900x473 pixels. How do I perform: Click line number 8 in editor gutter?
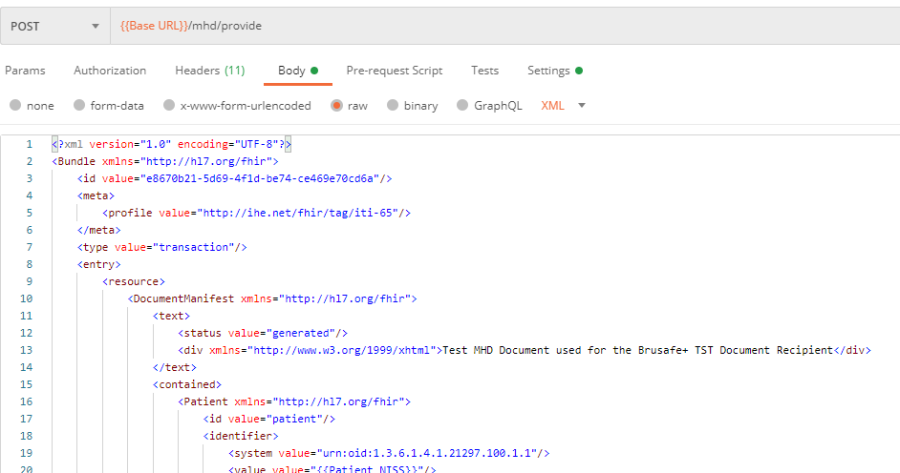coord(29,265)
